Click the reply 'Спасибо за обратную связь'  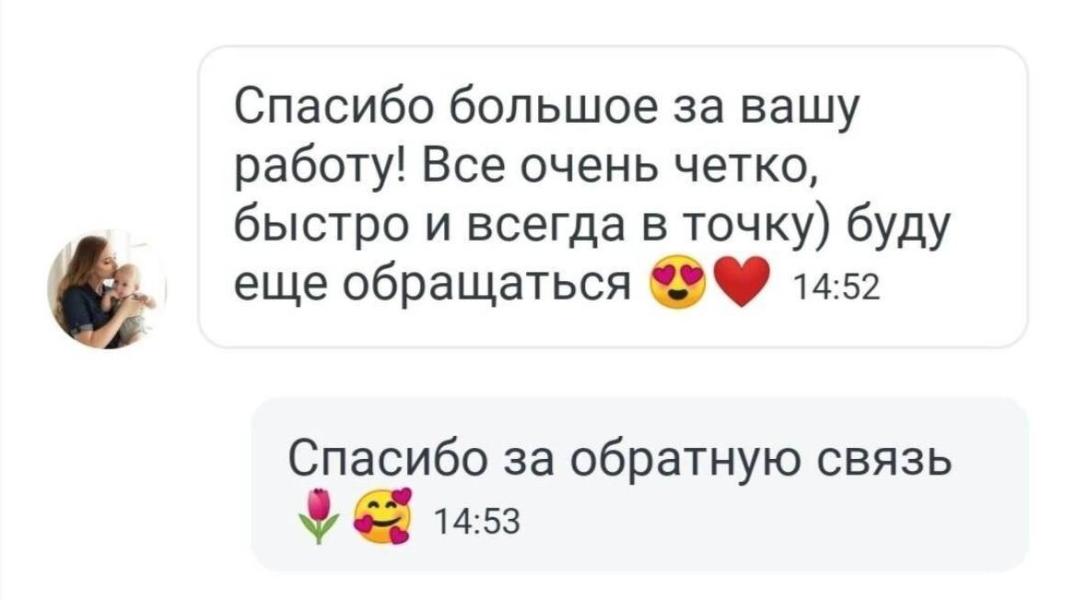coord(640,484)
